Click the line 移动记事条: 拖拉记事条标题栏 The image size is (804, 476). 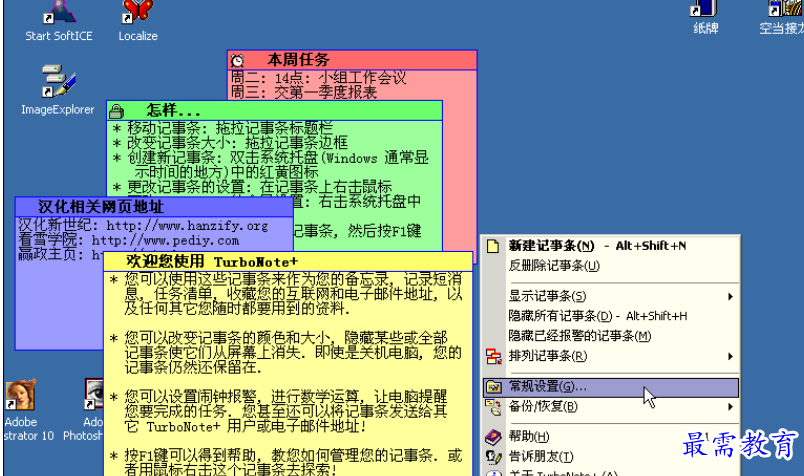[x=223, y=128]
